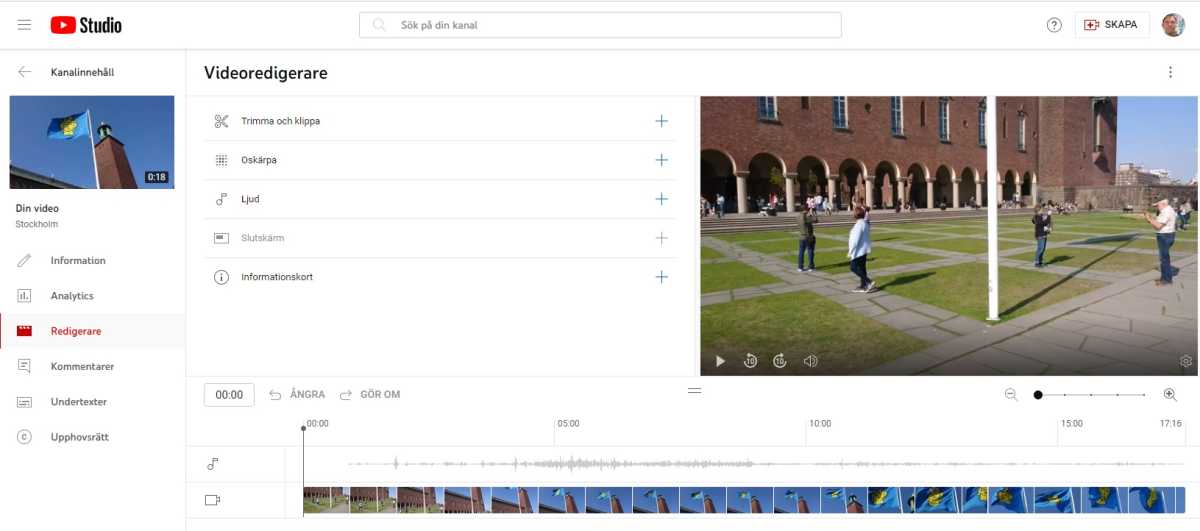Add Oskärpa blur with plus
This screenshot has height=531, width=1200.
pos(661,160)
